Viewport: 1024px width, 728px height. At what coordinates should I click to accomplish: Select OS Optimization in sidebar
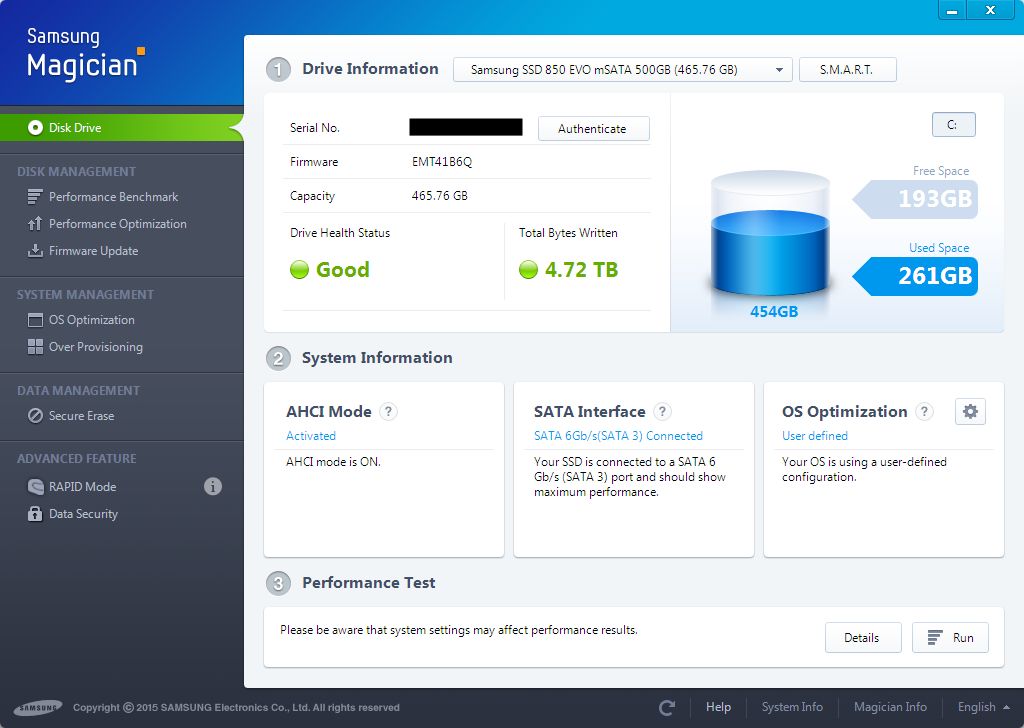[91, 320]
